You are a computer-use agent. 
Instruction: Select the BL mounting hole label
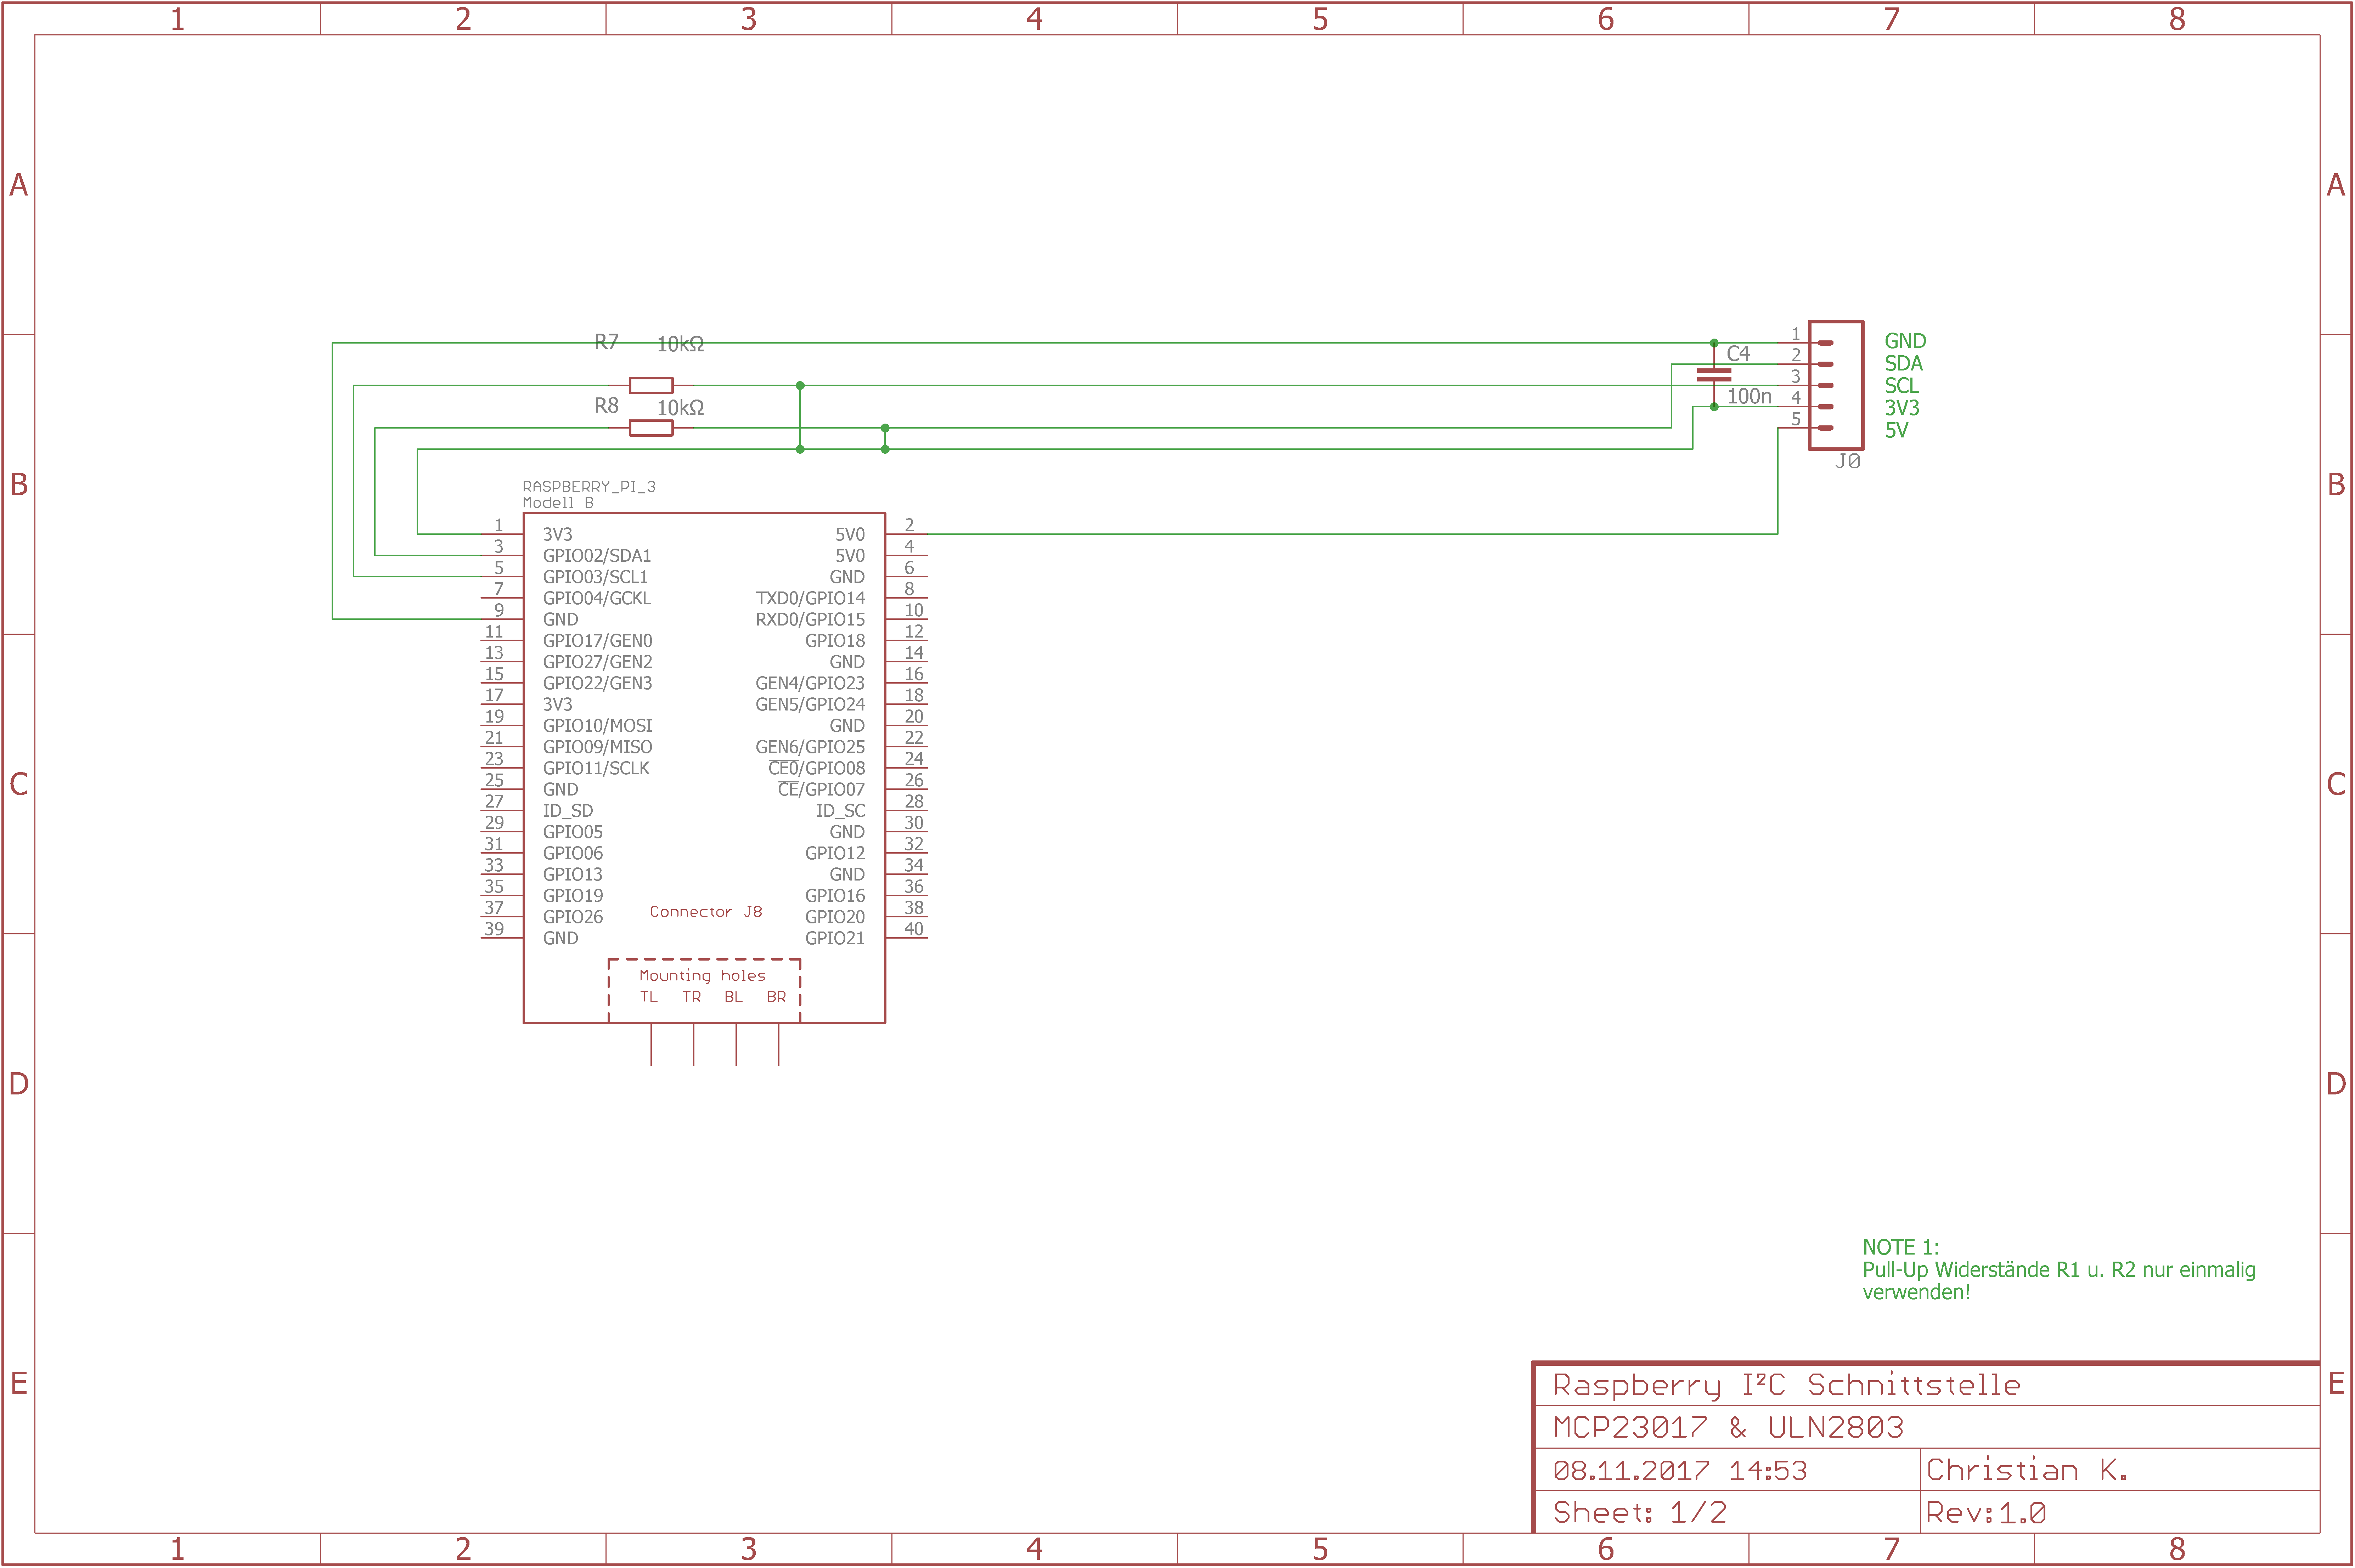click(x=734, y=997)
